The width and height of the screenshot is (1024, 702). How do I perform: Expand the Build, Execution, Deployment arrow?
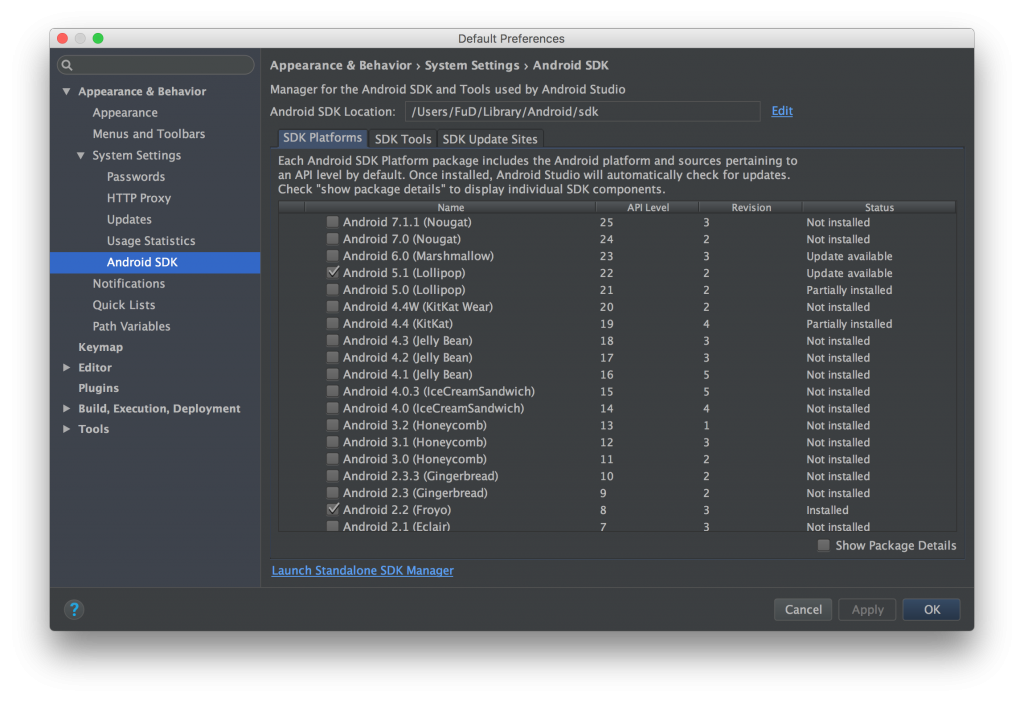click(x=67, y=409)
